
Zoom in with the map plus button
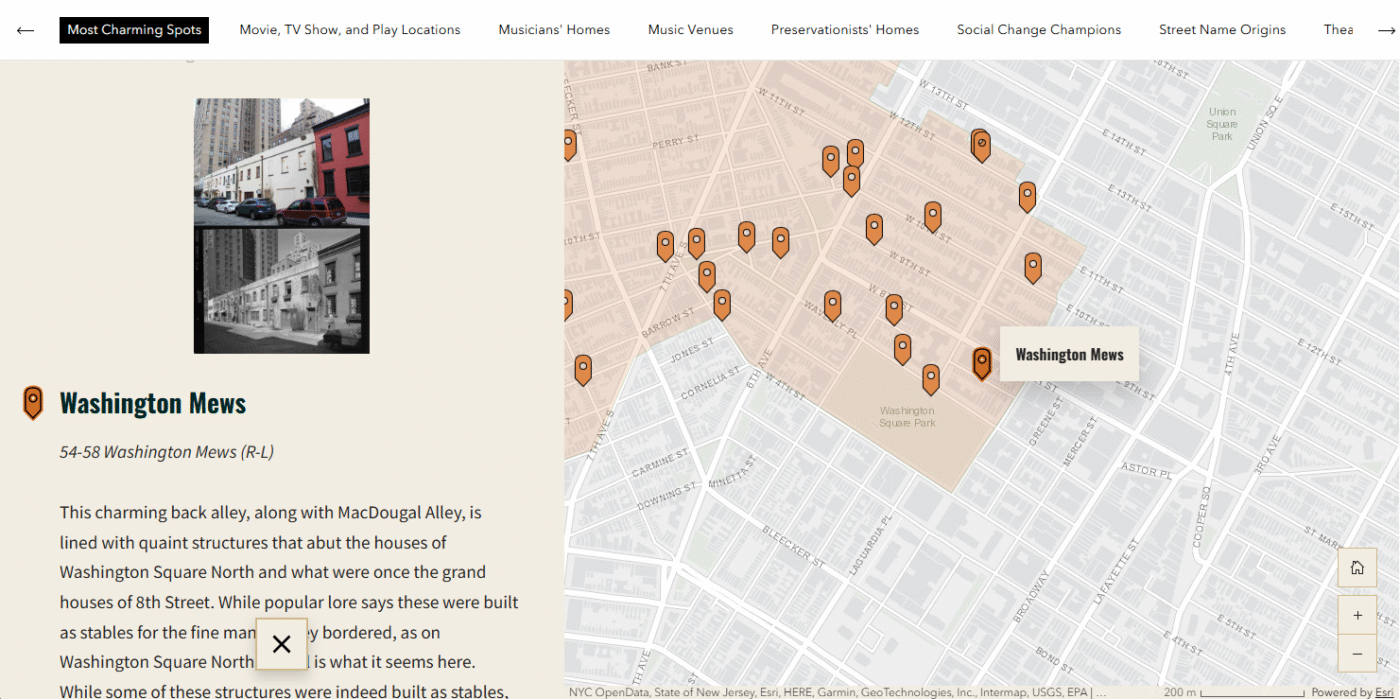click(1357, 615)
